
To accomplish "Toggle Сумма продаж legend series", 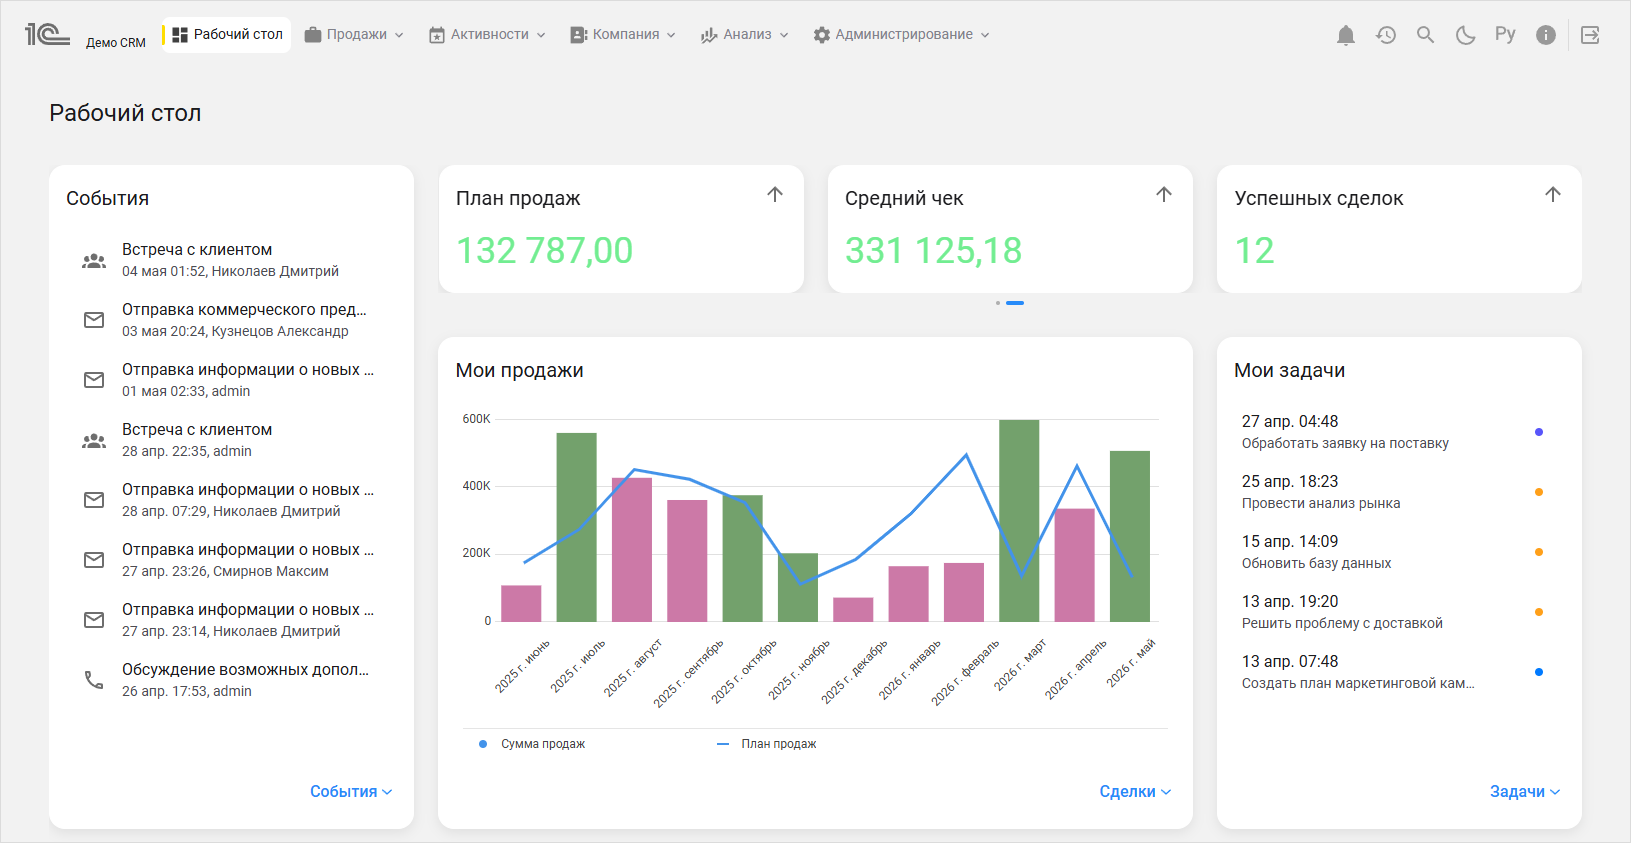I will [x=533, y=744].
